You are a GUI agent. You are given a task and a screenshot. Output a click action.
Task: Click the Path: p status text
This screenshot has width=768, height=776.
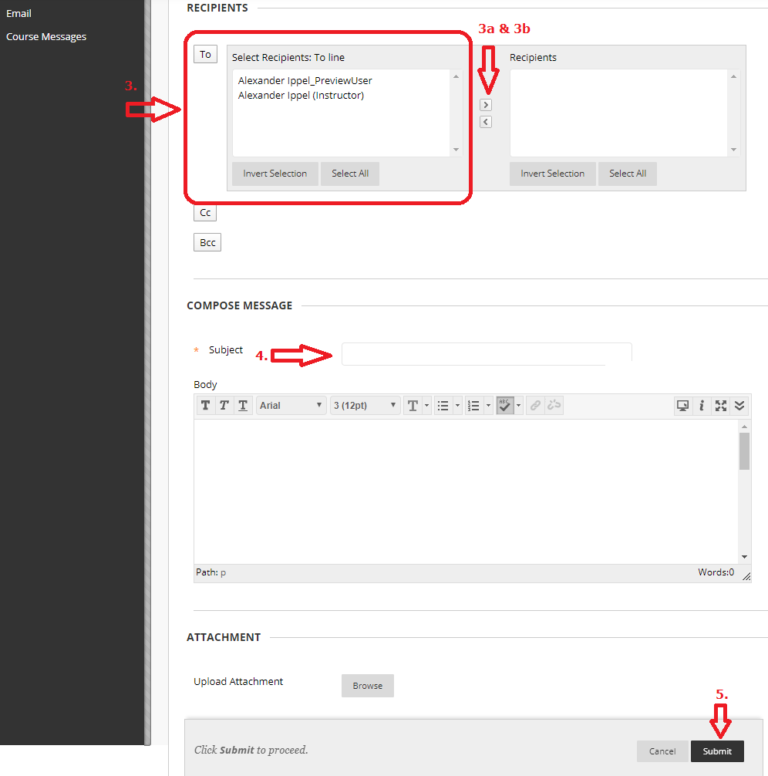(211, 573)
